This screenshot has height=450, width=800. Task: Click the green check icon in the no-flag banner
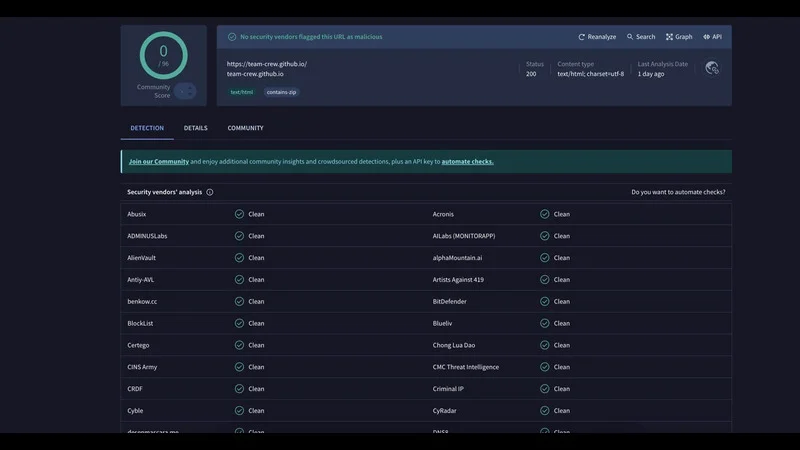(232, 37)
